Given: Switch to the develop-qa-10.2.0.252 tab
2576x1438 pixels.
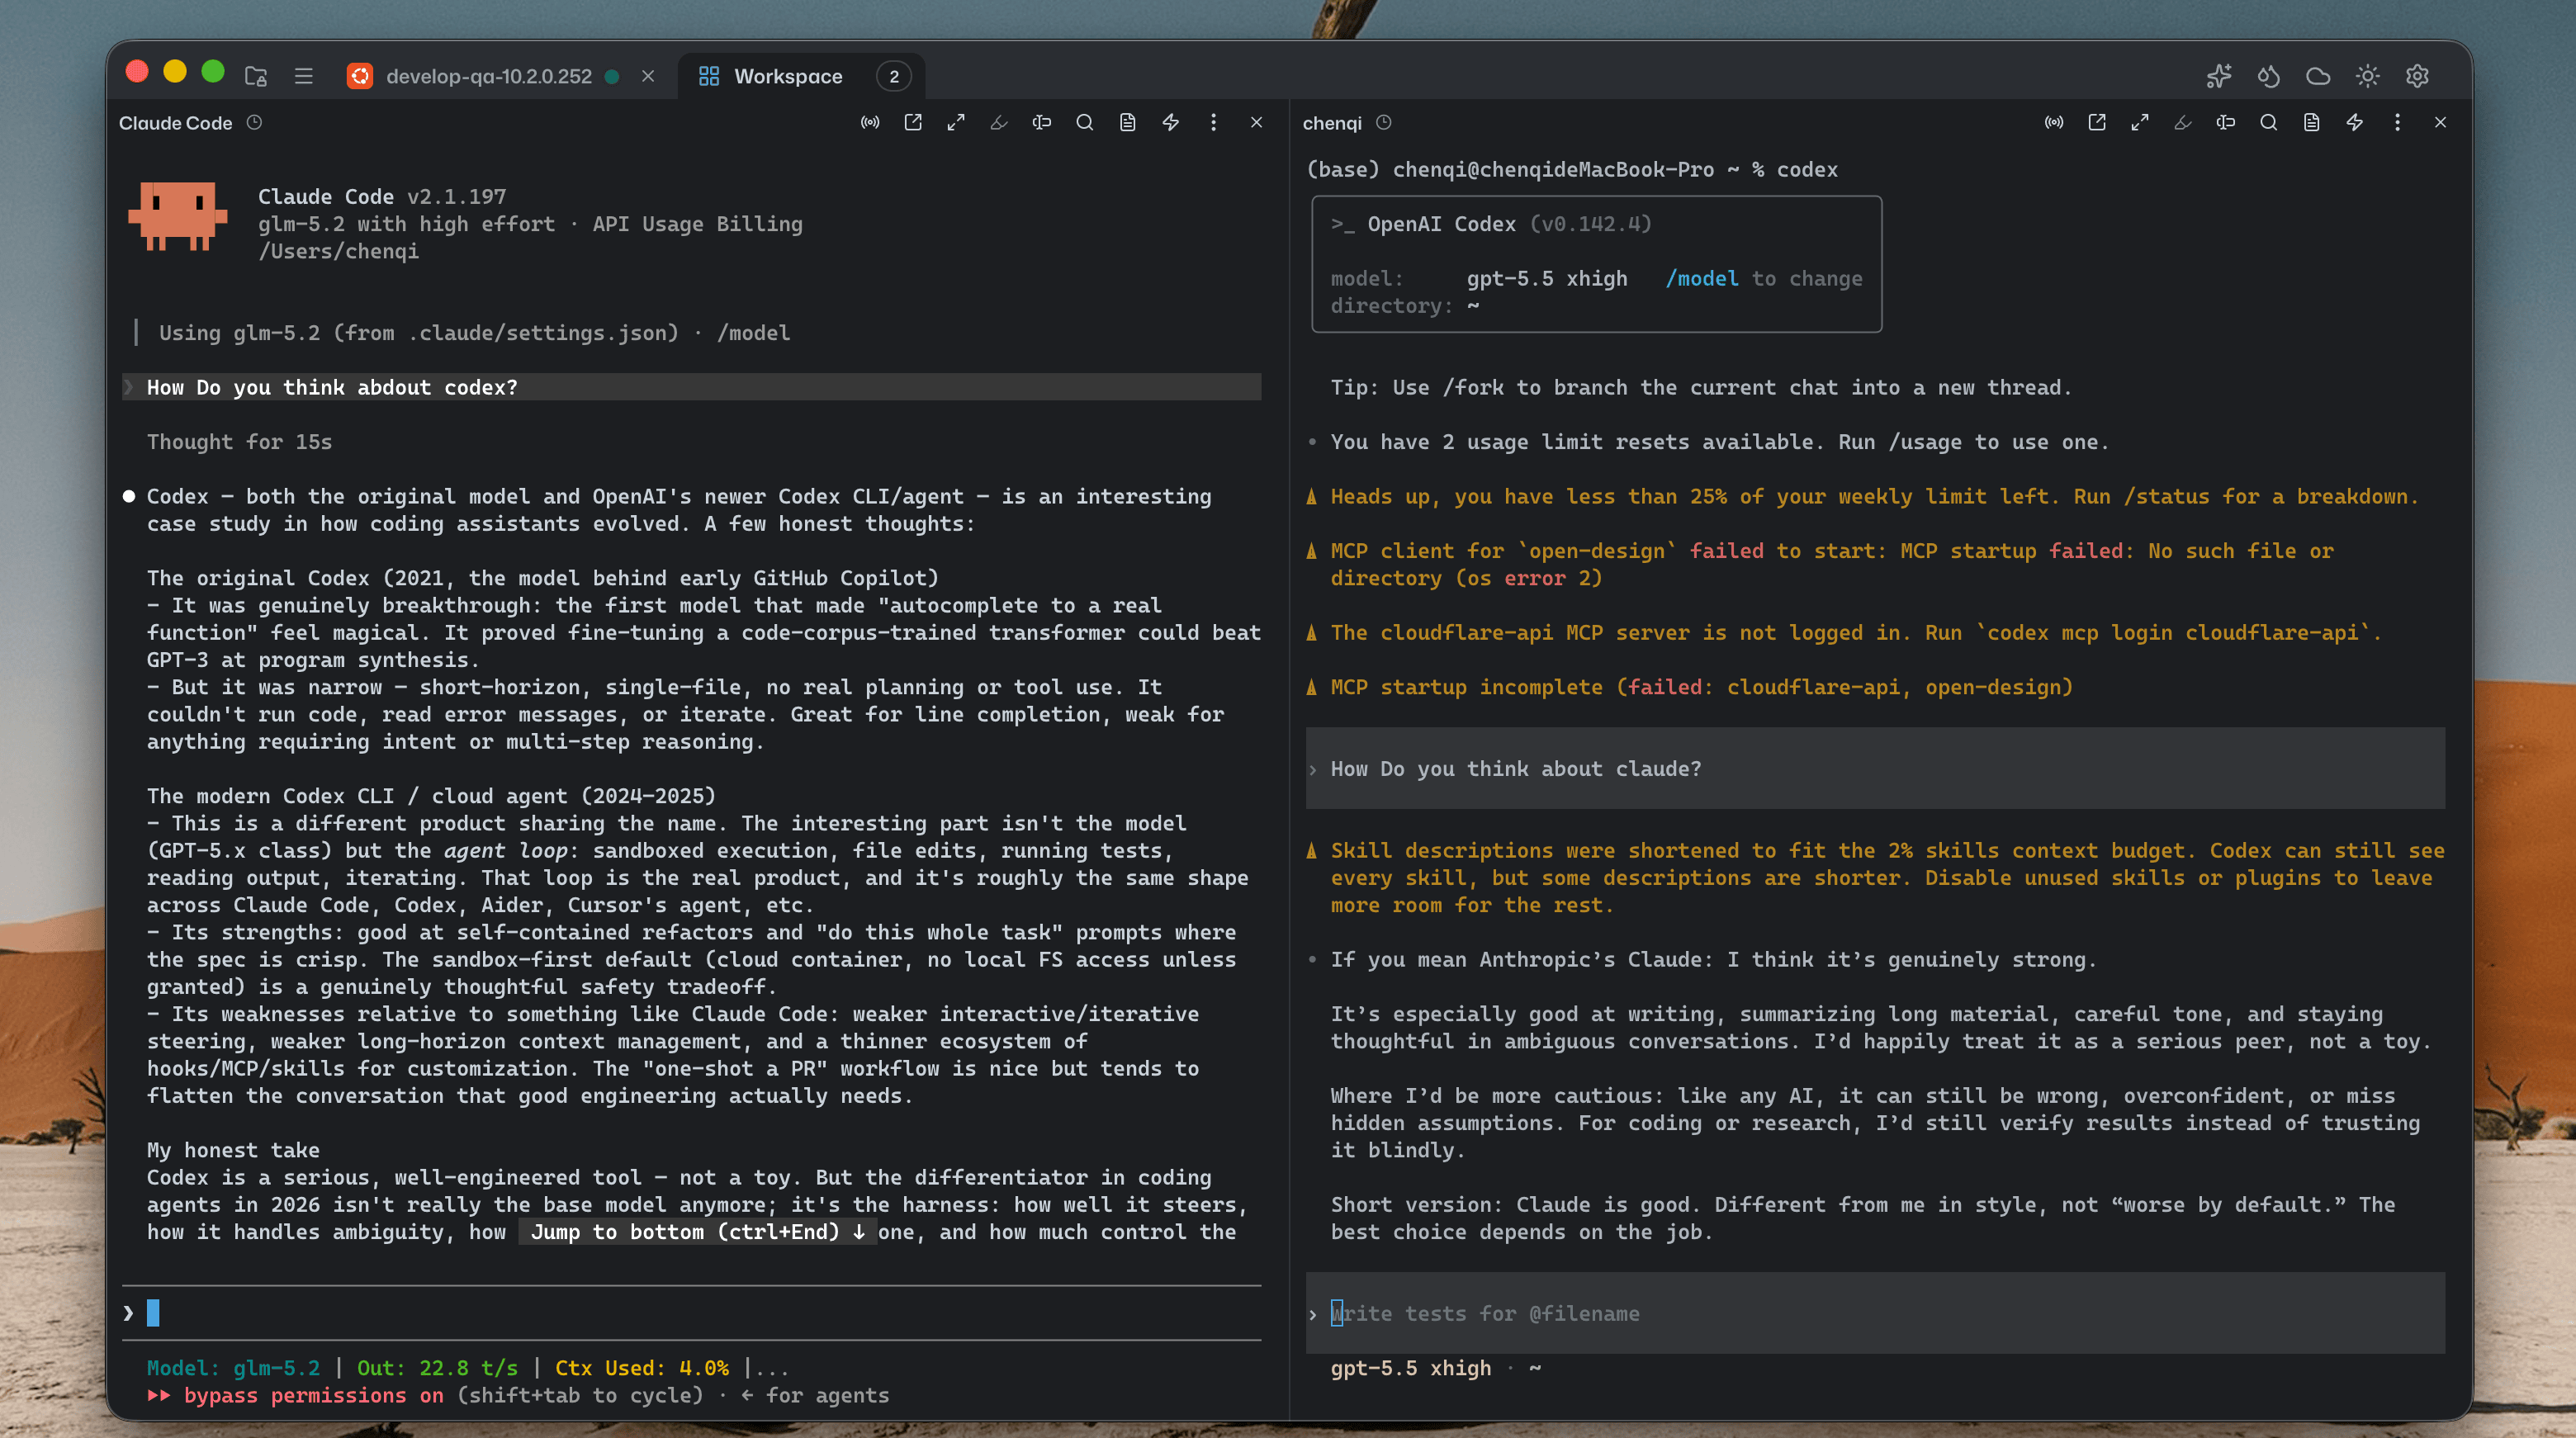Looking at the screenshot, I should [x=489, y=76].
